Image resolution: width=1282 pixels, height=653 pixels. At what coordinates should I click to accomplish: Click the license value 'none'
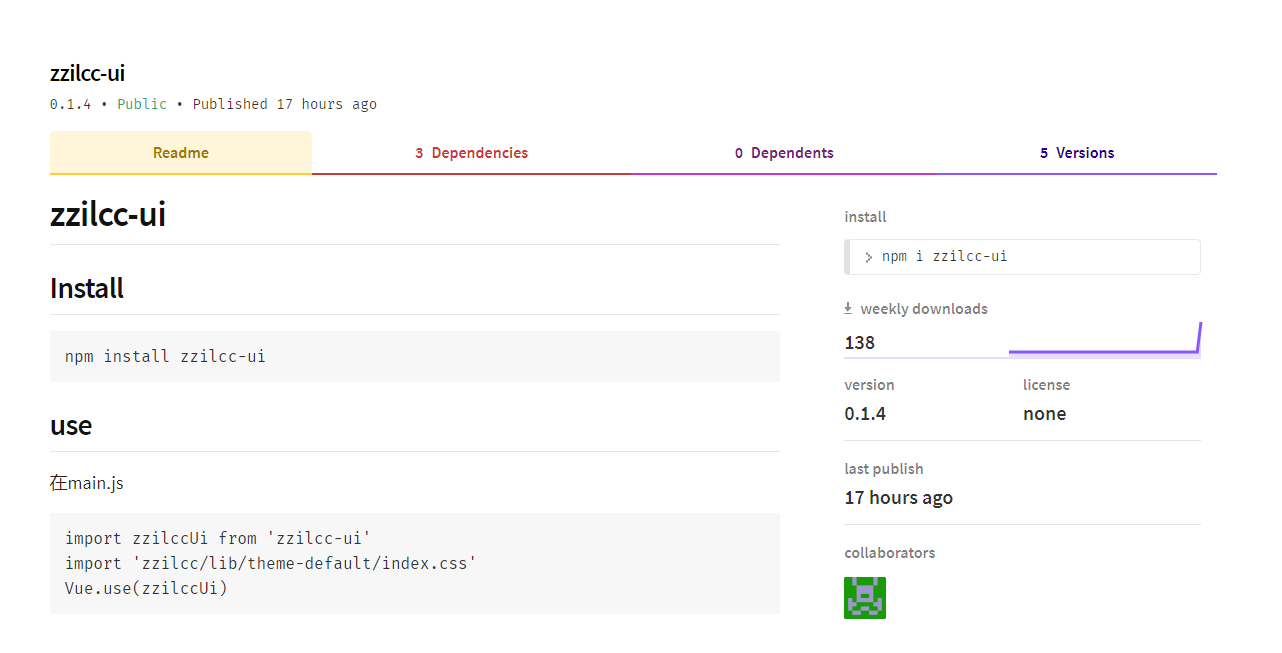point(1044,414)
